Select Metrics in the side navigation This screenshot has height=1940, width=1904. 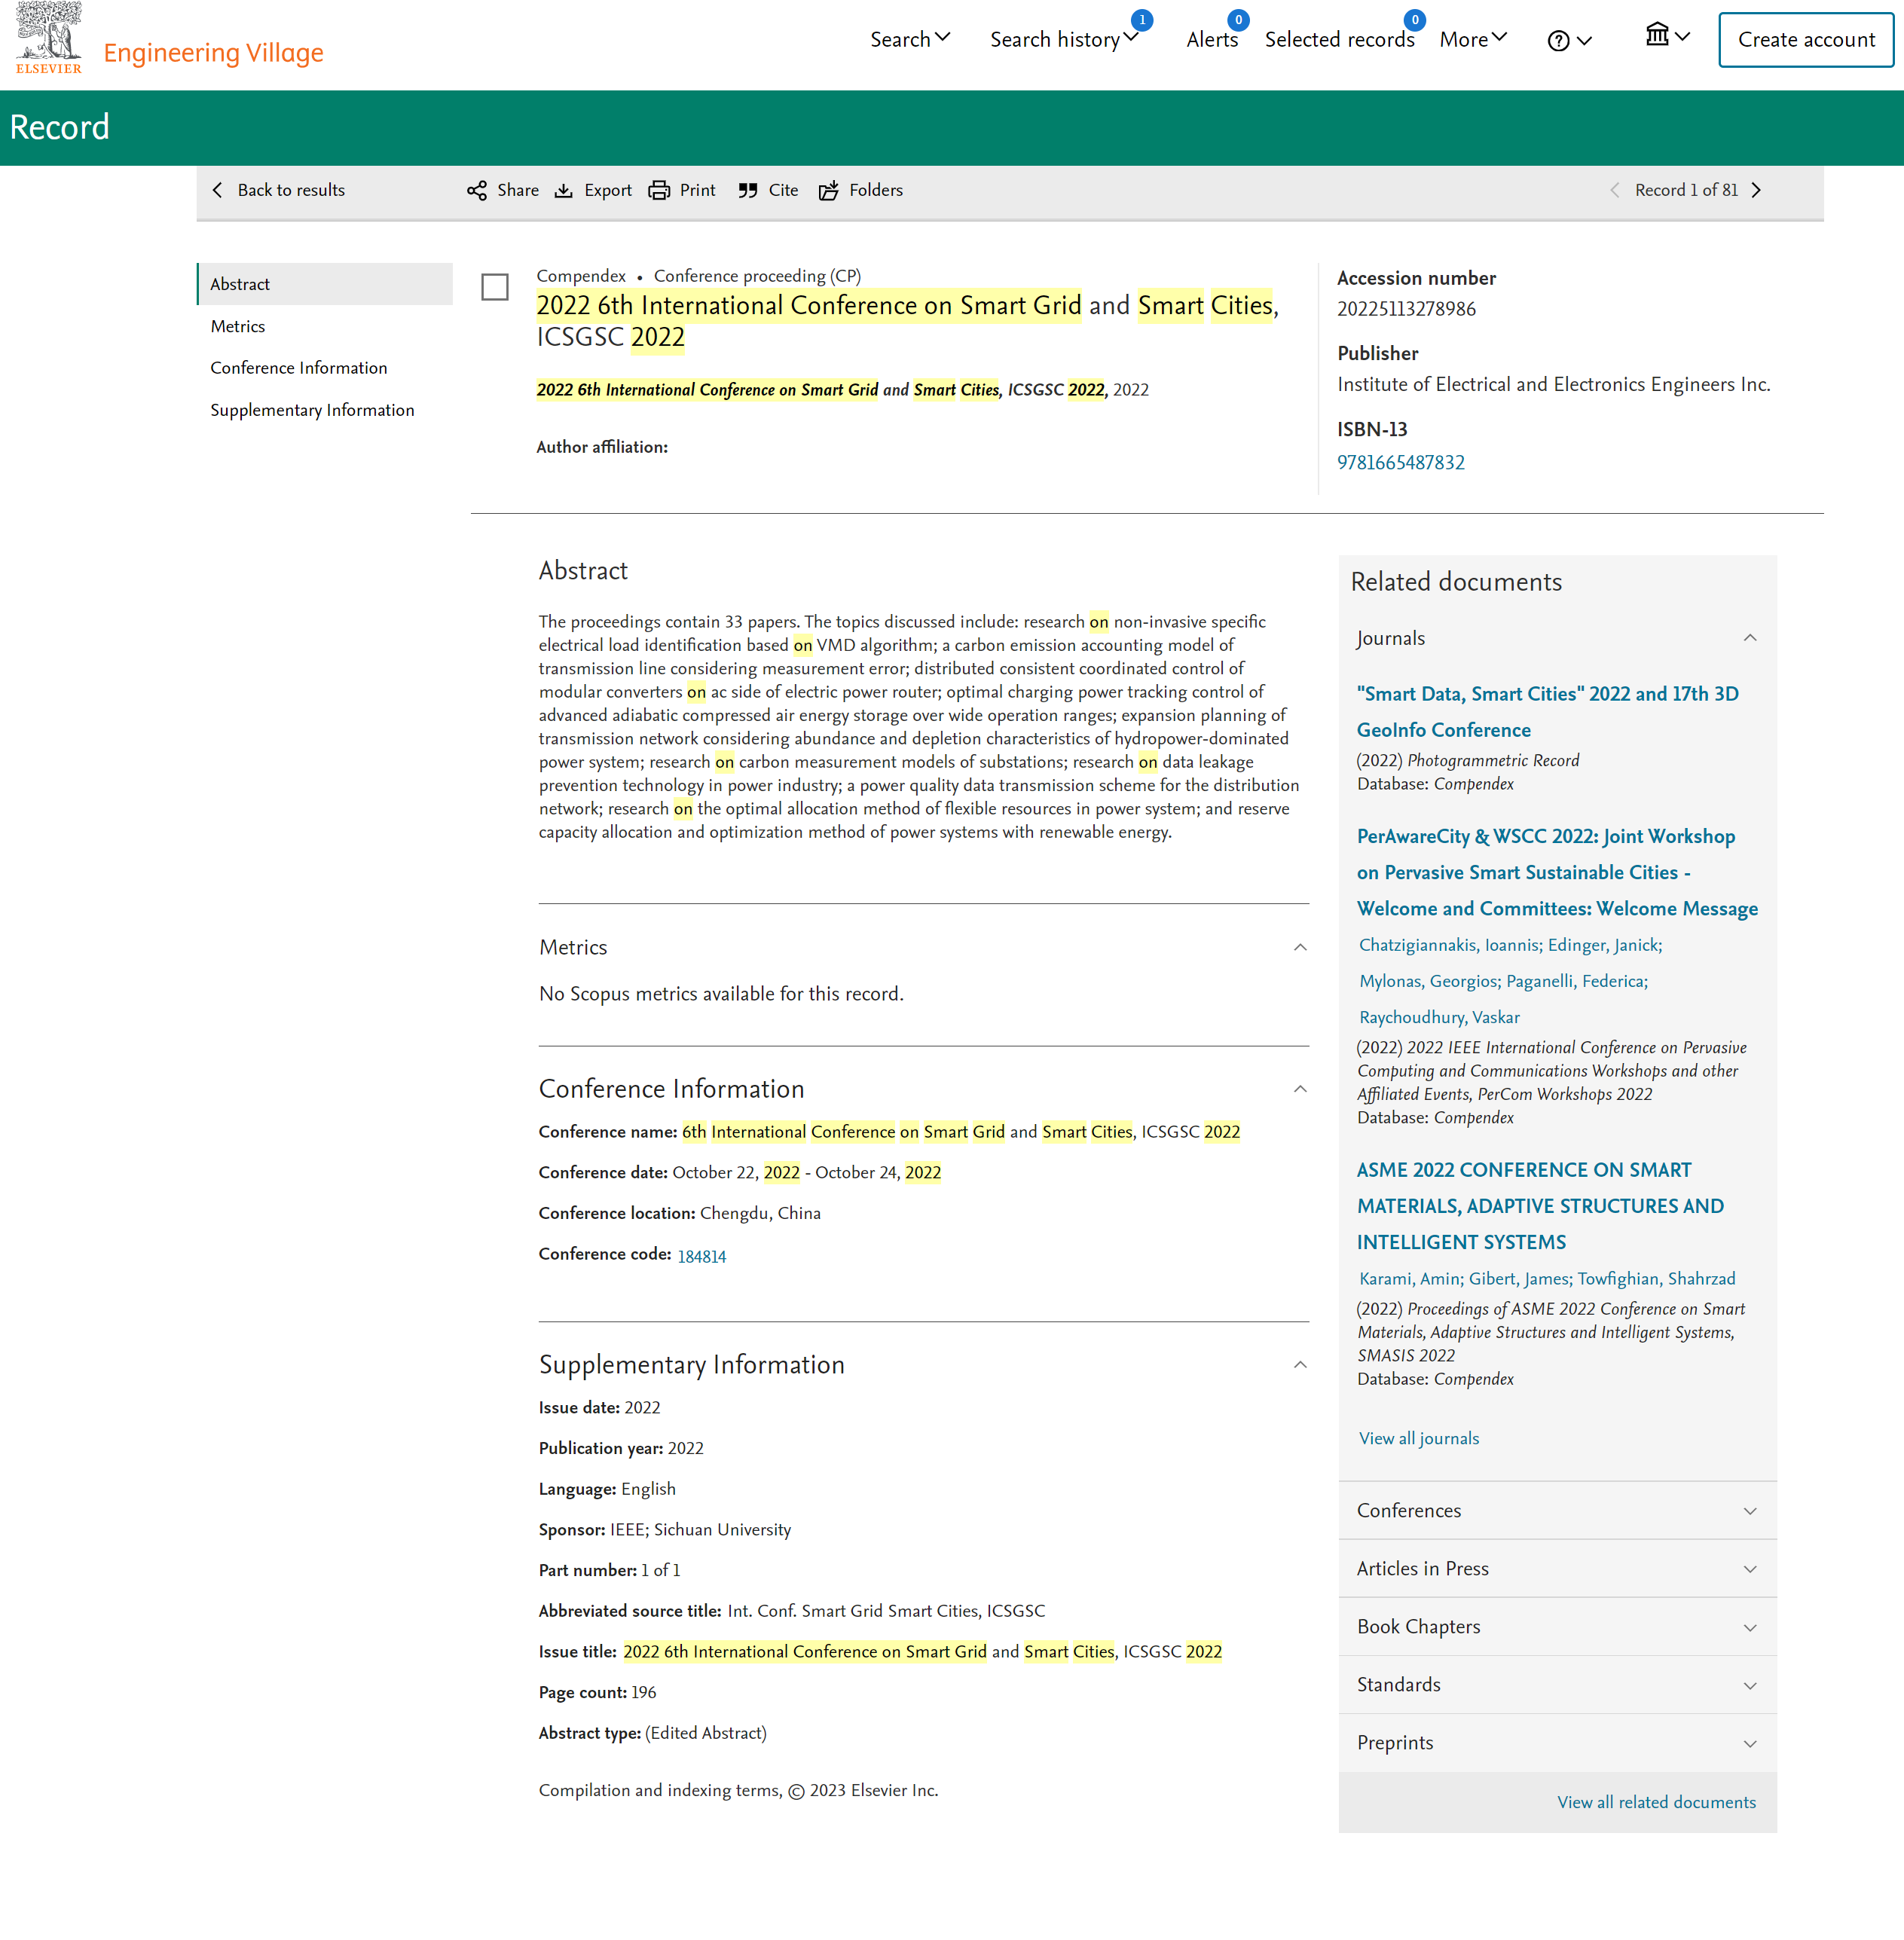click(x=238, y=326)
